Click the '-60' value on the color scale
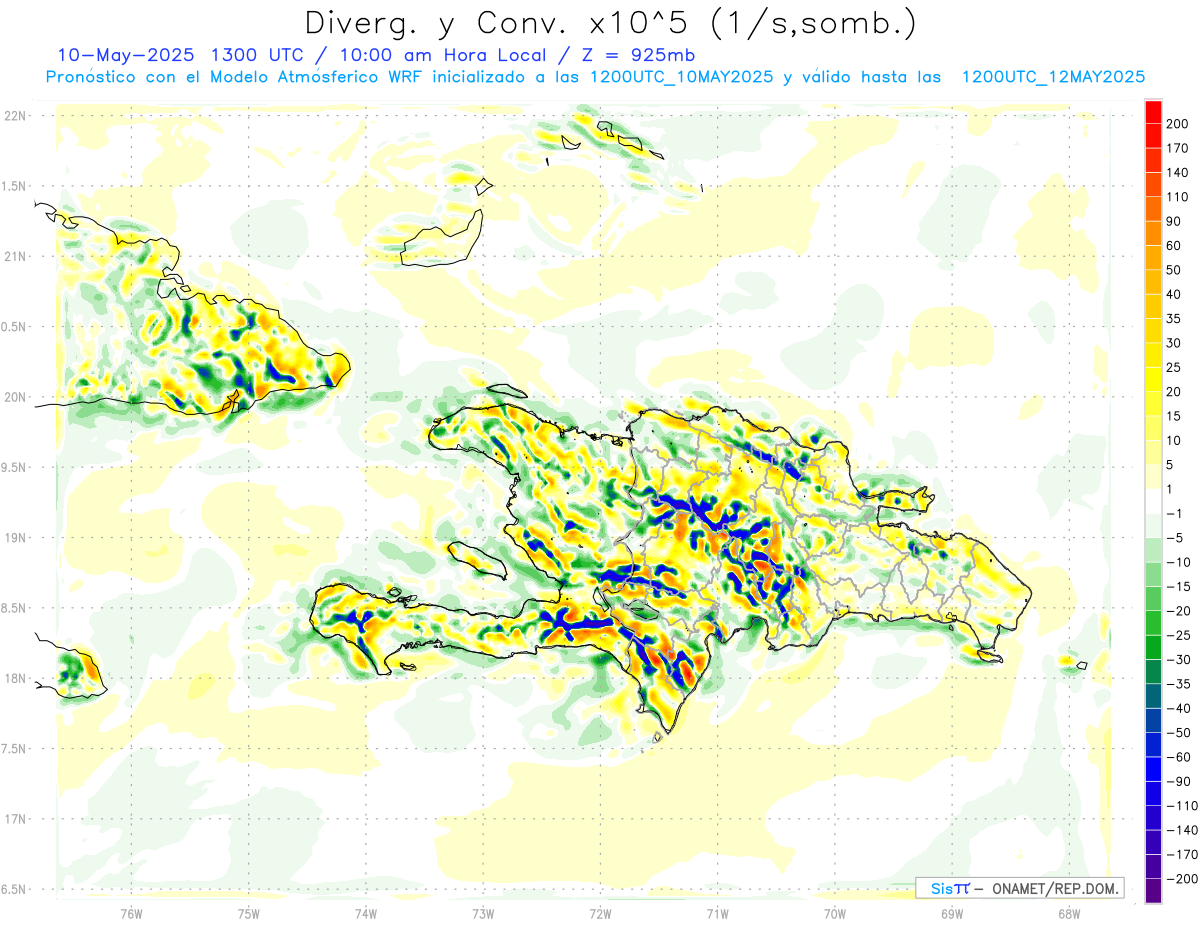 click(1177, 757)
